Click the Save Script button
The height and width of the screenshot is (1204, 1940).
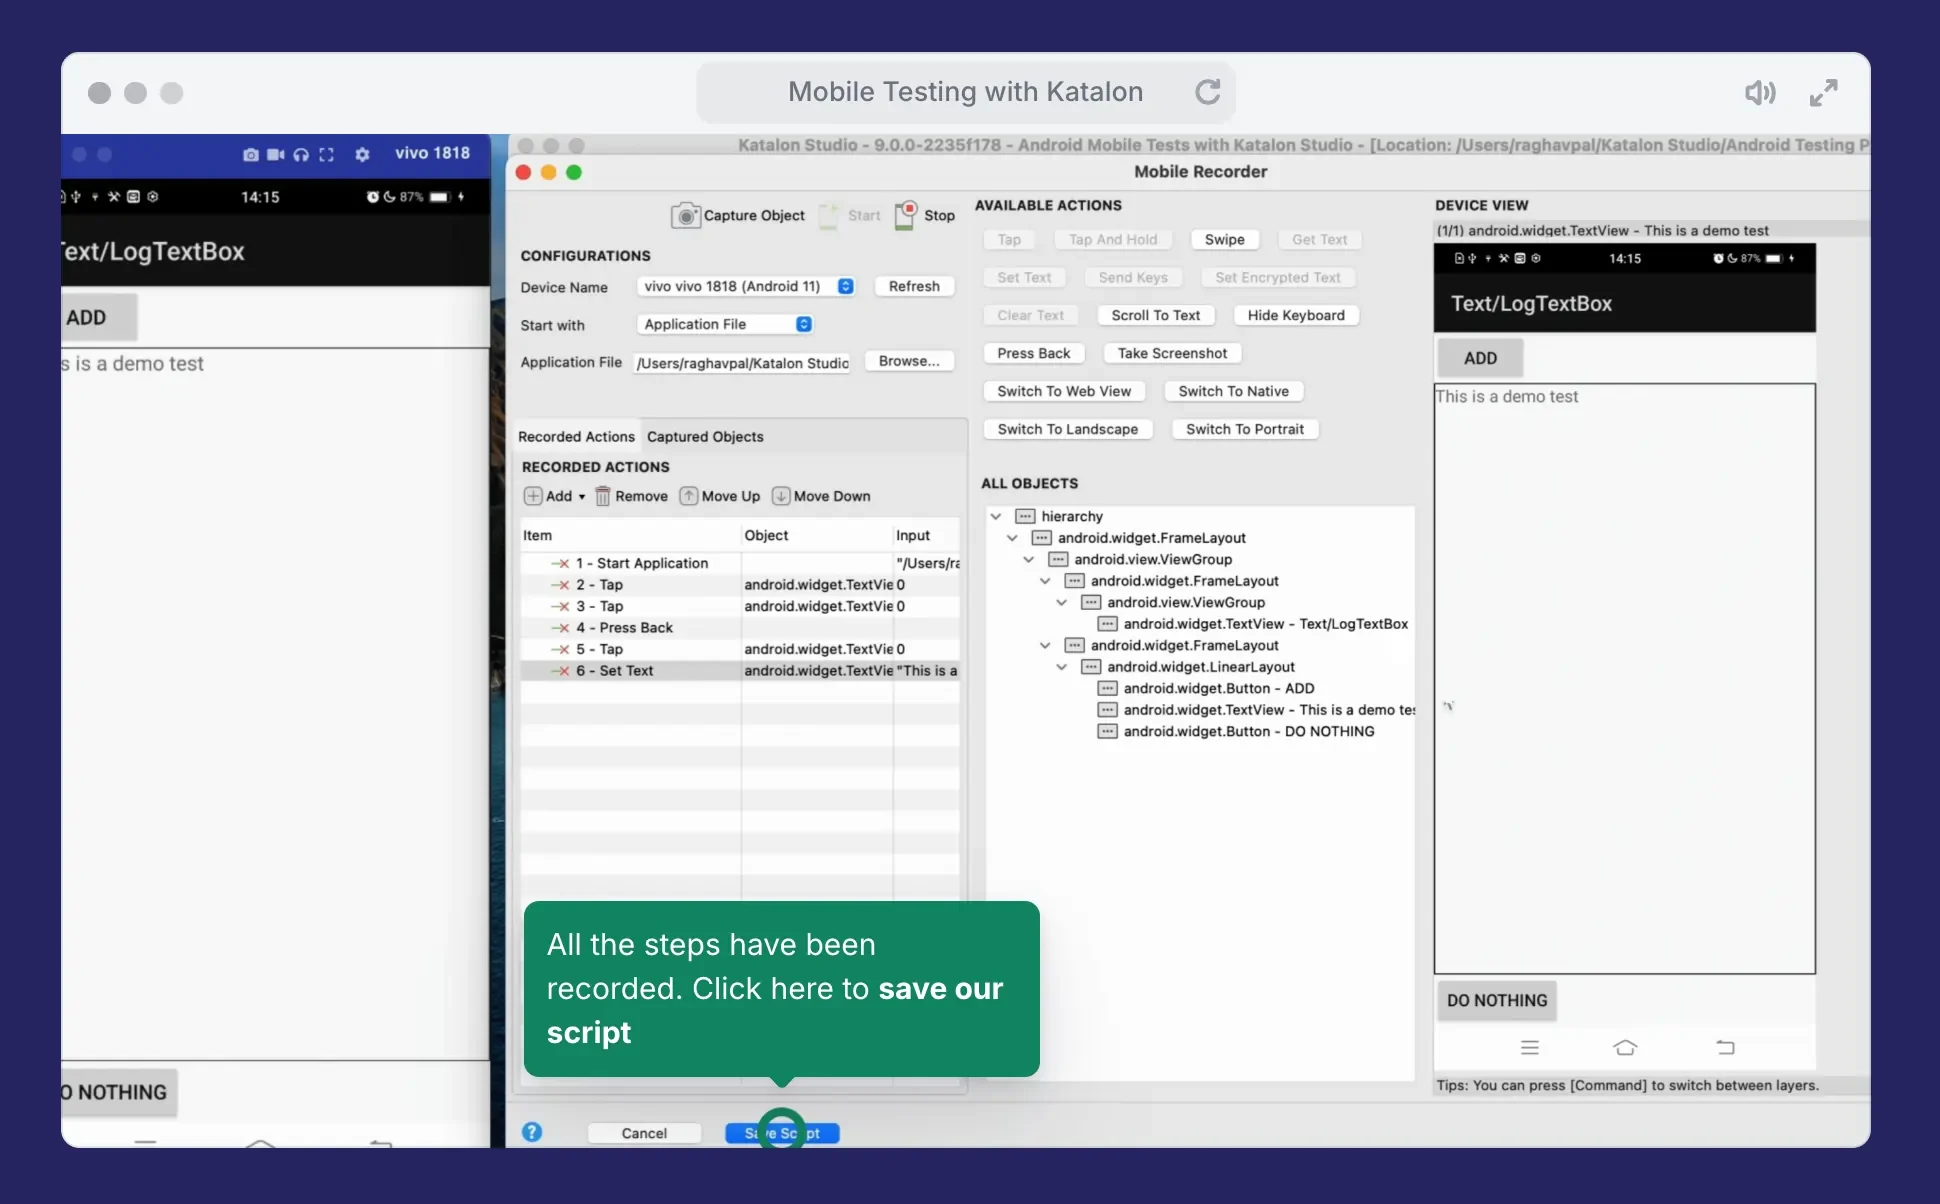pyautogui.click(x=782, y=1133)
